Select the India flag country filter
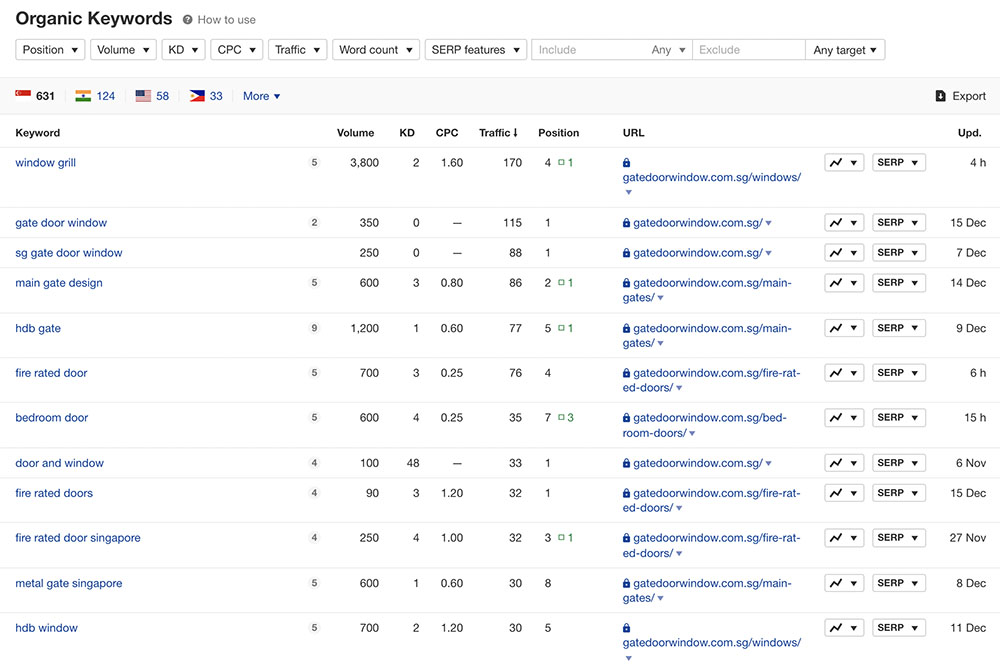The width and height of the screenshot is (1000, 665). (x=83, y=96)
